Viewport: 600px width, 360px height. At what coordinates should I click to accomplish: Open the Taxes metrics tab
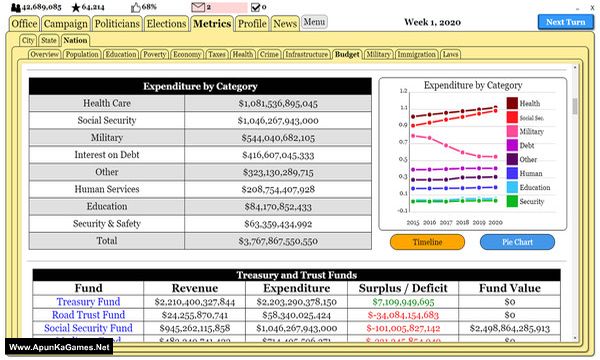217,54
